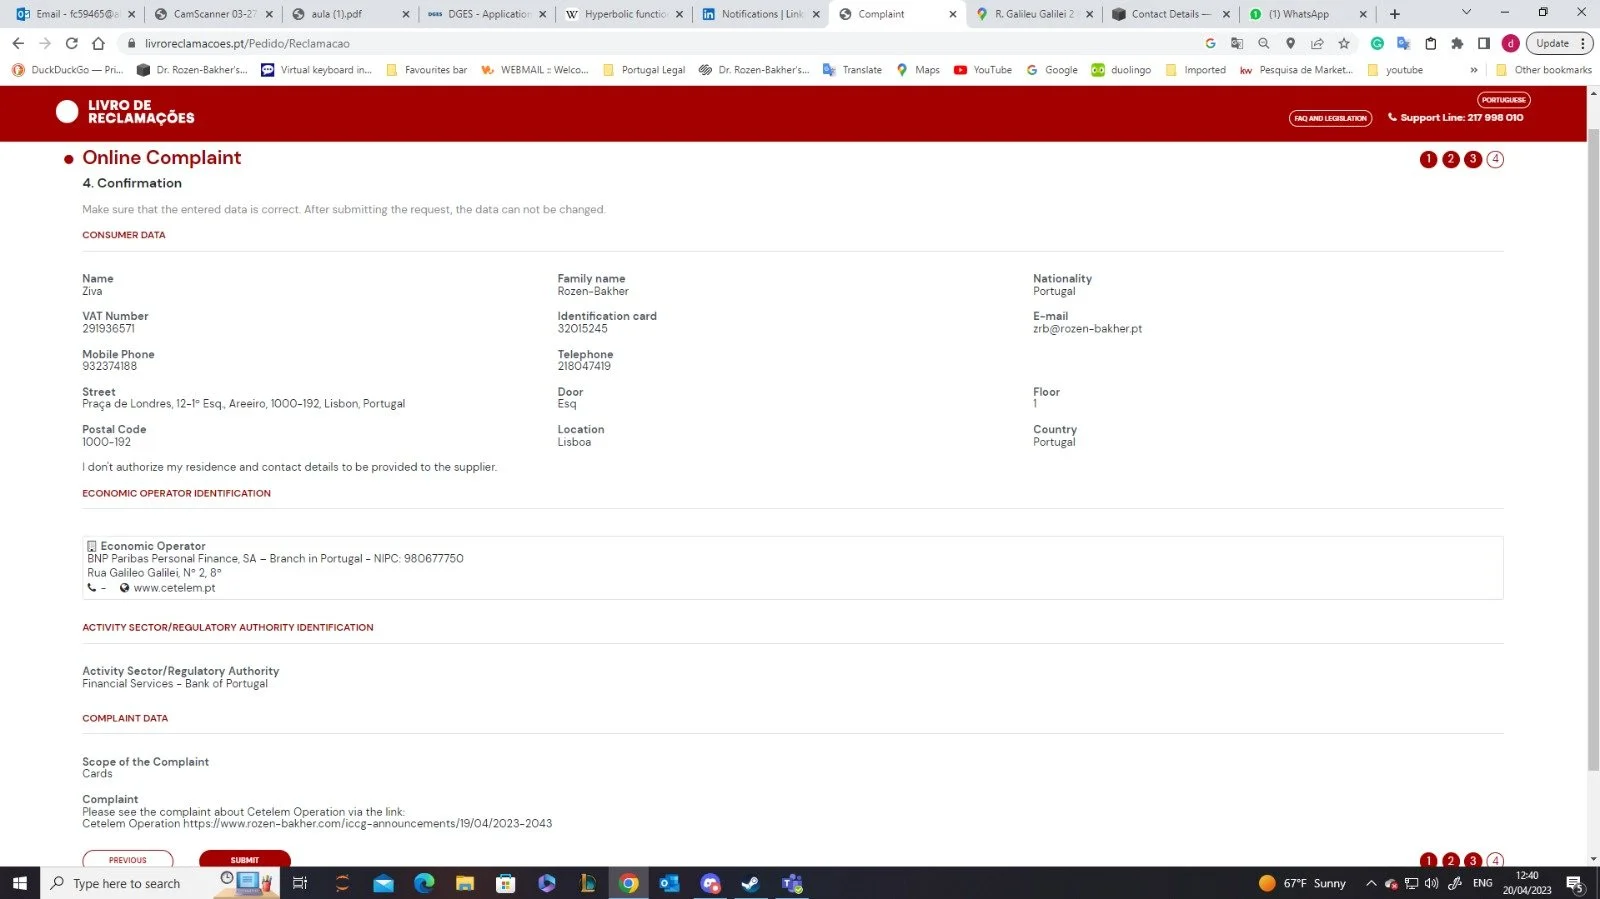1600x899 pixels.
Task: Open the Favourites bar bookmark folder
Action: click(426, 70)
